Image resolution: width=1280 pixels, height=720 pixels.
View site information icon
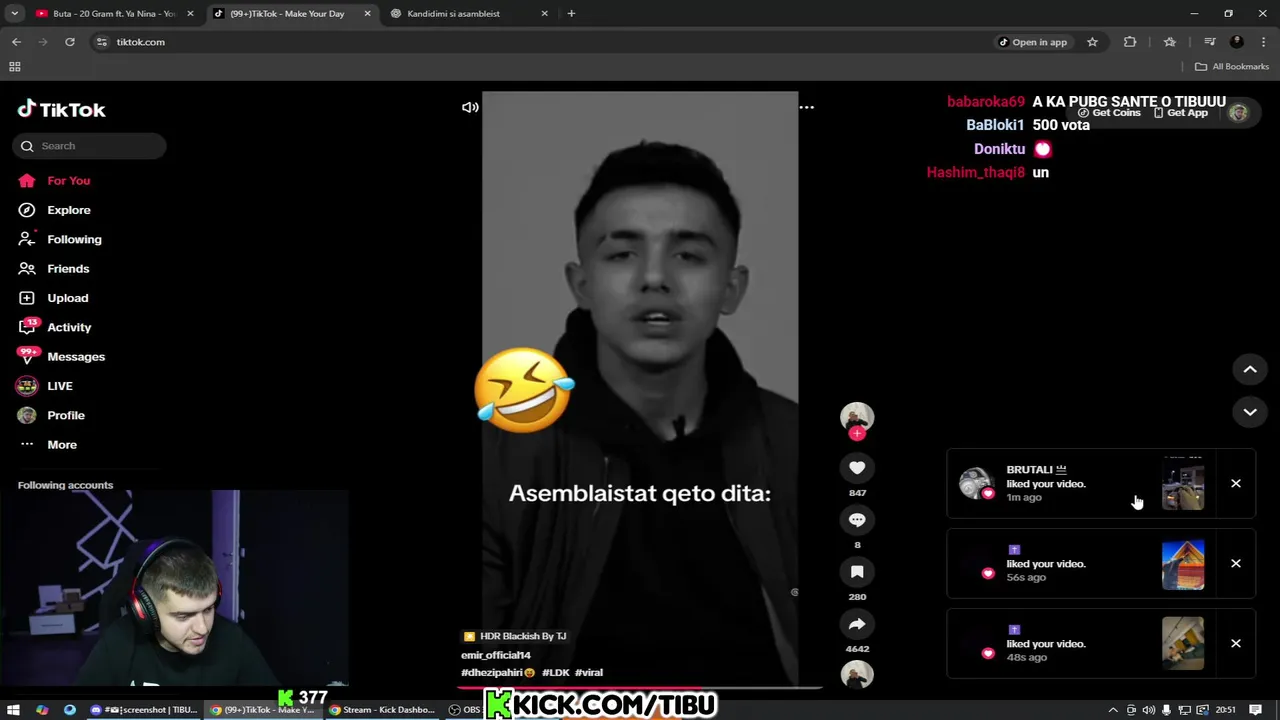pyautogui.click(x=101, y=42)
